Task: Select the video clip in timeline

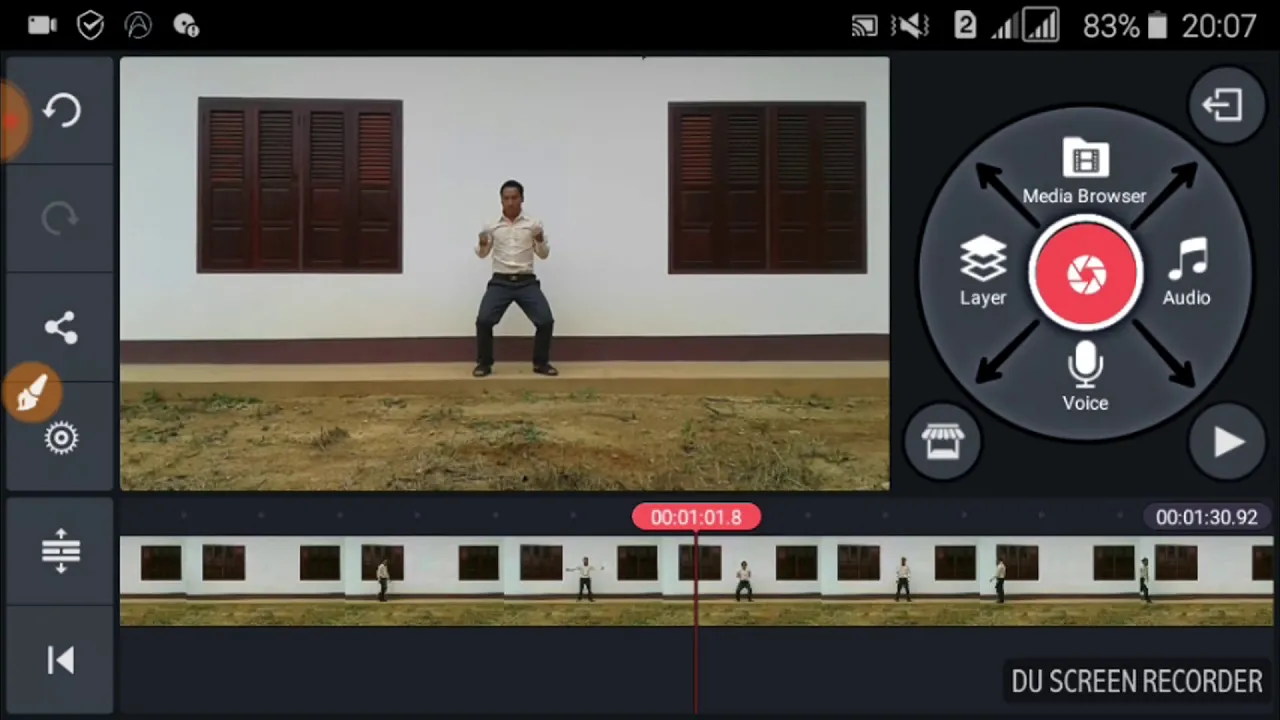Action: (696, 581)
